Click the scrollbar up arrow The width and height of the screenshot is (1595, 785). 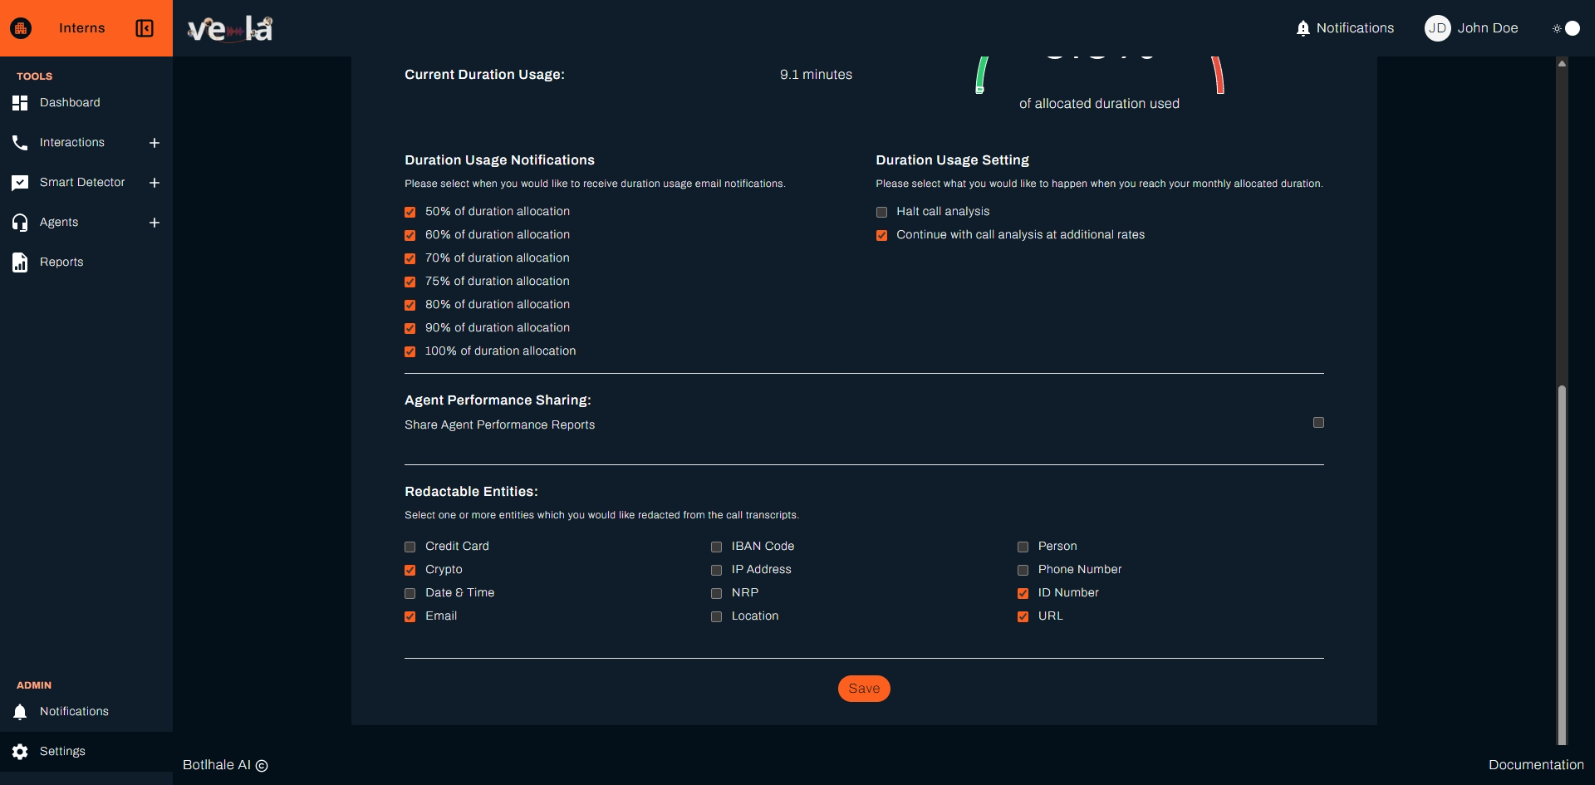[x=1562, y=63]
